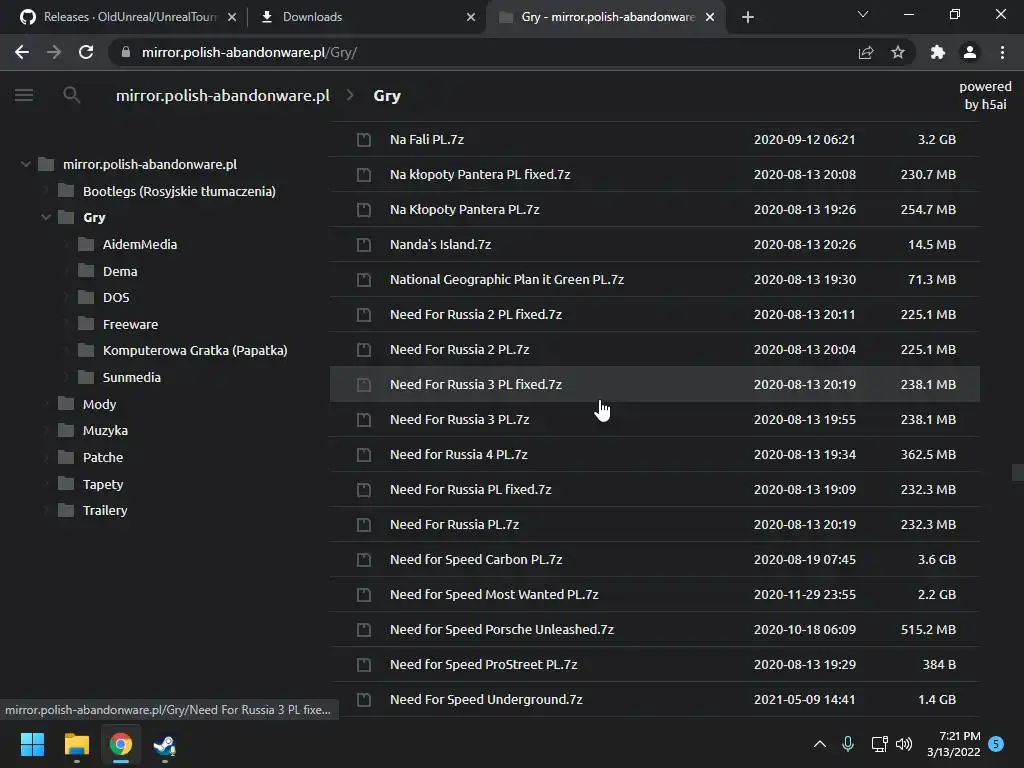This screenshot has height=768, width=1024.
Task: Close the Downloads tab
Action: 471,17
